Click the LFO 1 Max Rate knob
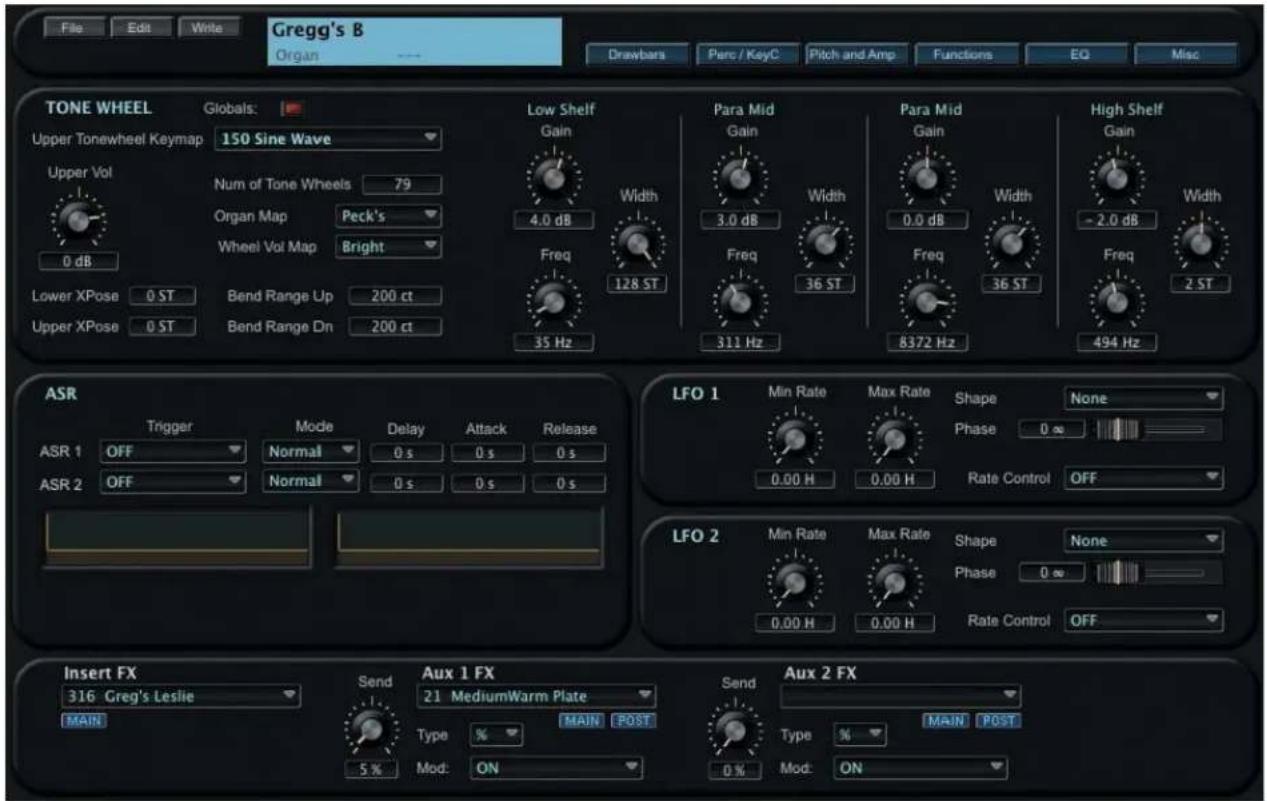 [893, 438]
